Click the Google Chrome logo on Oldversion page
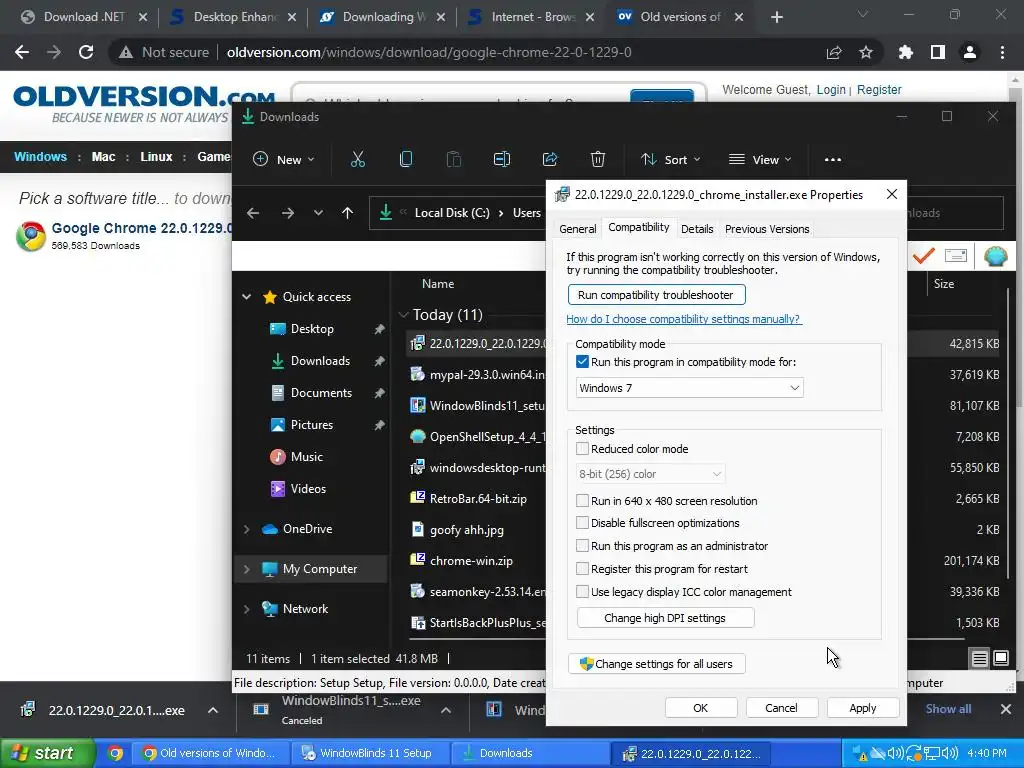The image size is (1024, 768). pos(31,236)
